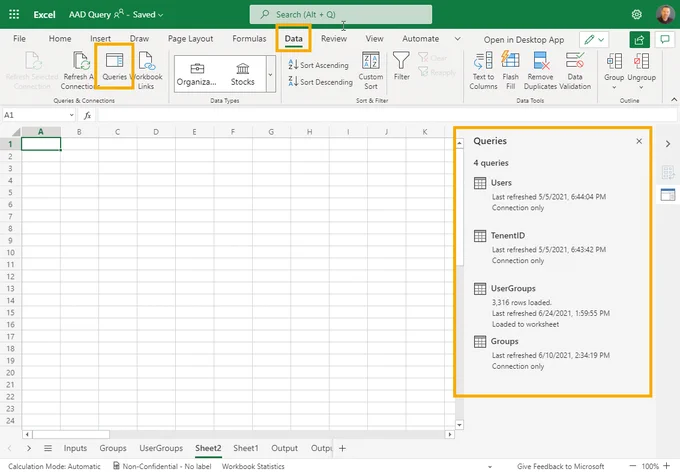Toggle the Filter funnel

(x=401, y=66)
